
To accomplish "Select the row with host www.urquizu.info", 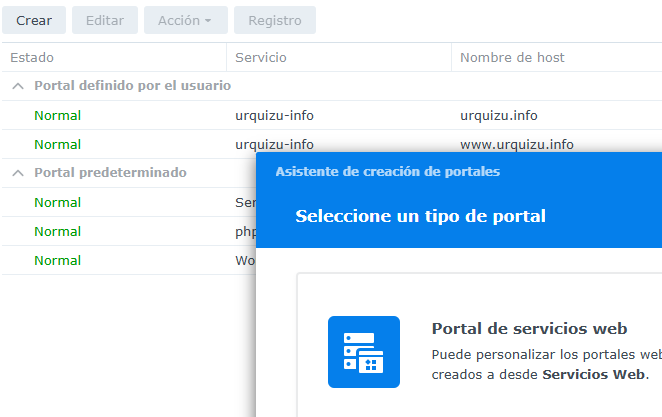I will pyautogui.click(x=516, y=144).
